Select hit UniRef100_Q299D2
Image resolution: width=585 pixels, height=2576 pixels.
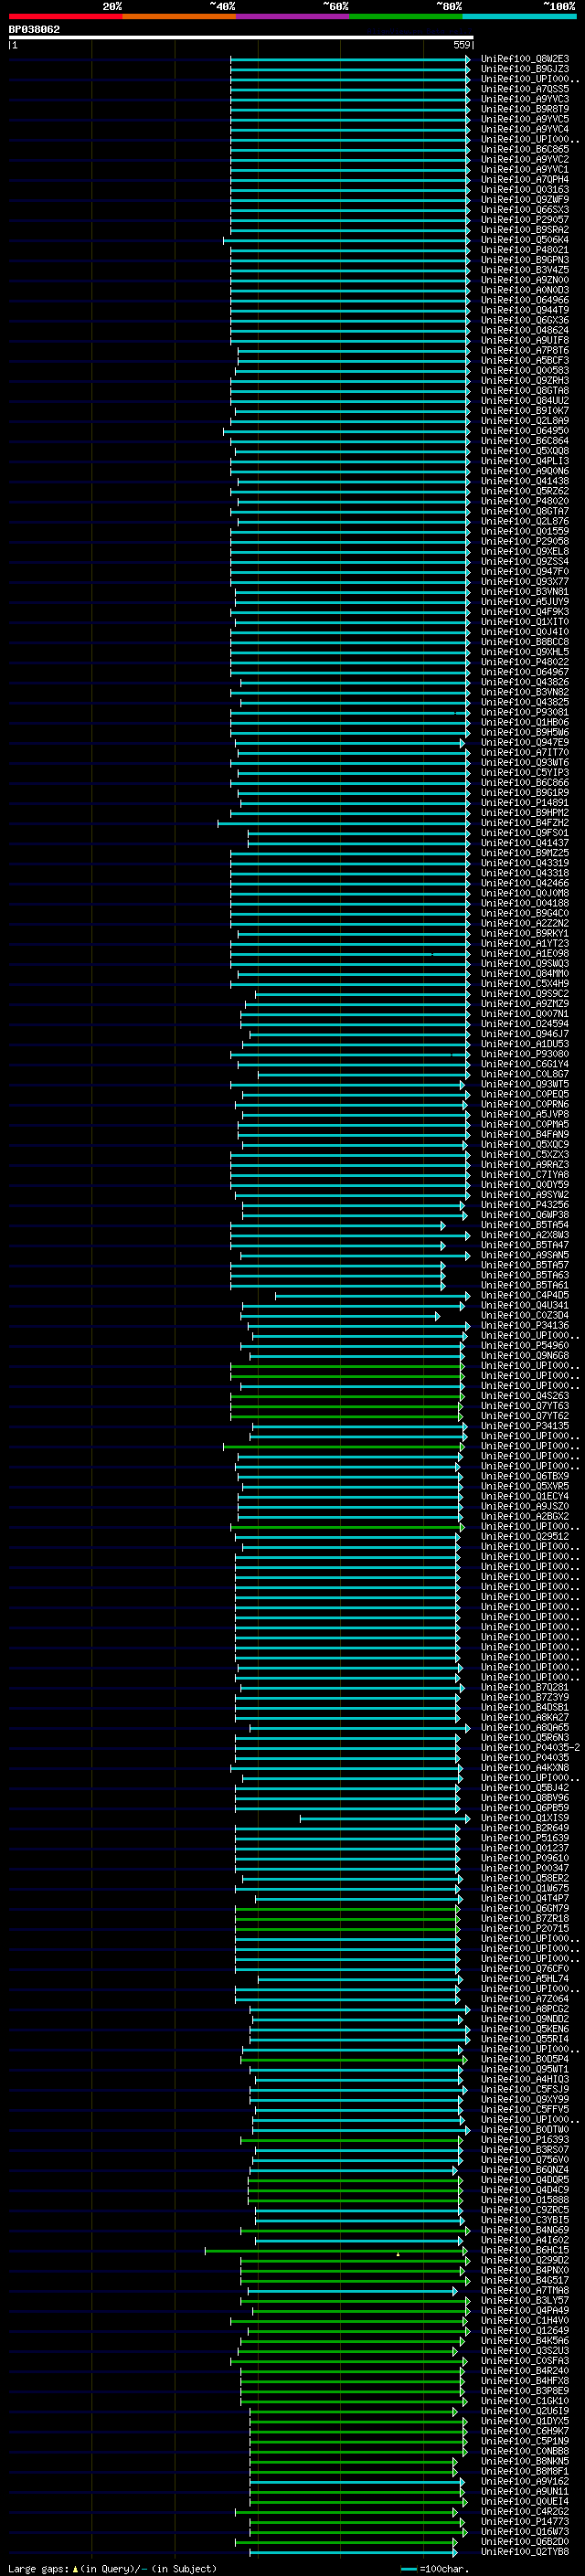(x=525, y=2260)
